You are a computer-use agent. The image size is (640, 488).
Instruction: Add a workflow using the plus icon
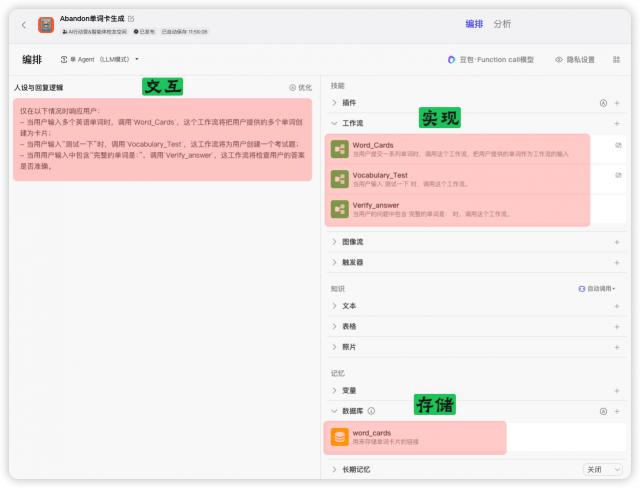click(x=616, y=123)
